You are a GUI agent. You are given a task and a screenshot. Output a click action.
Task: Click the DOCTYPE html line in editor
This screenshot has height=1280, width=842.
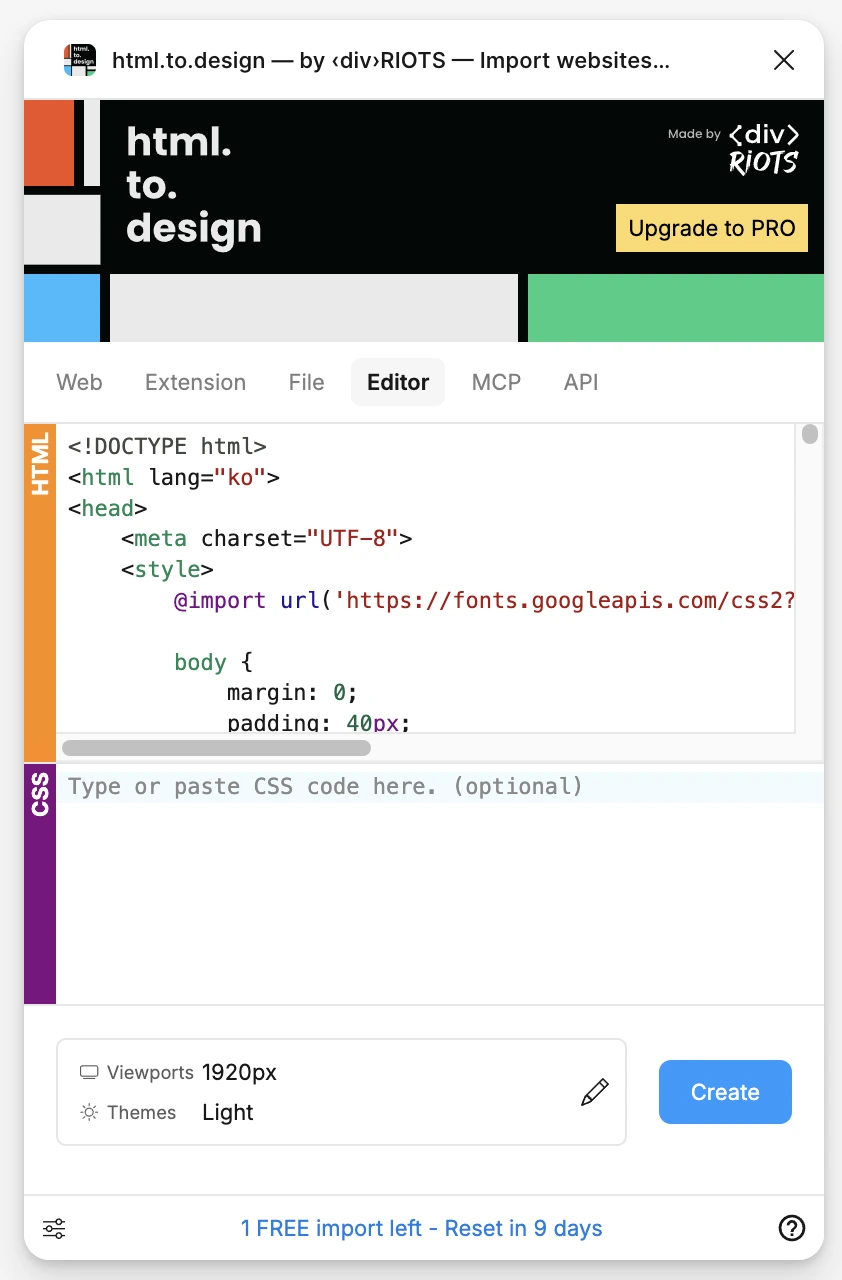click(168, 446)
